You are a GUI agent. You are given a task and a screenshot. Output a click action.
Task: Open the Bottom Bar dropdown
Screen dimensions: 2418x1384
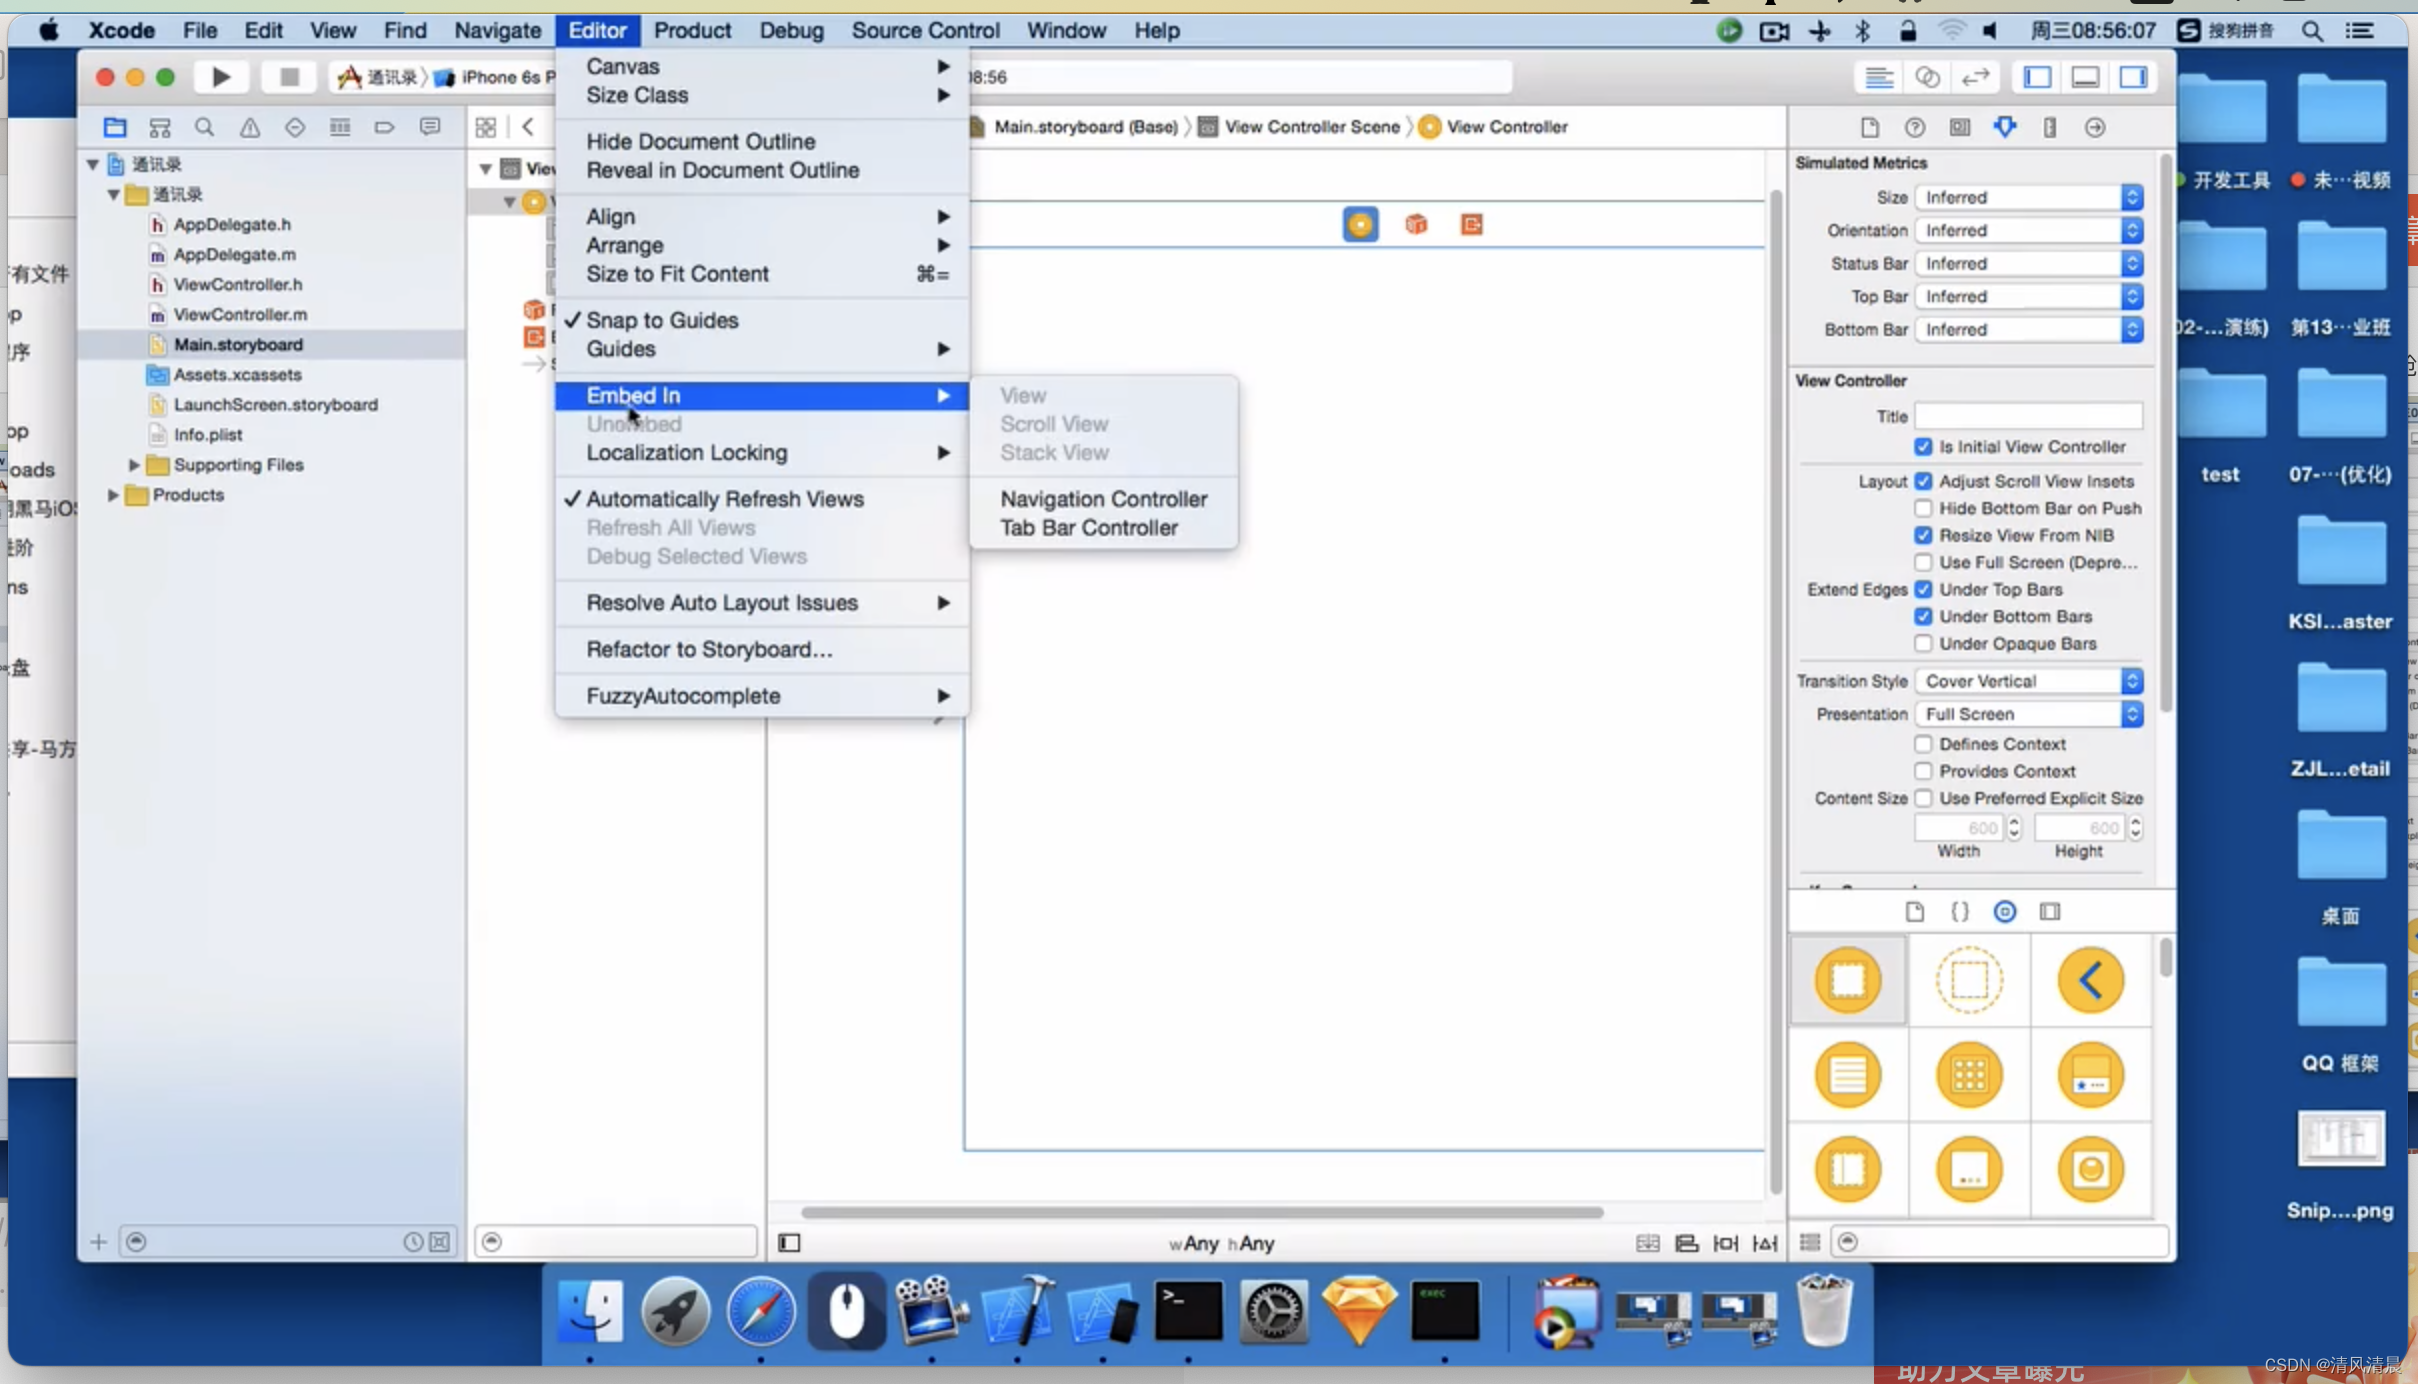click(x=2029, y=329)
